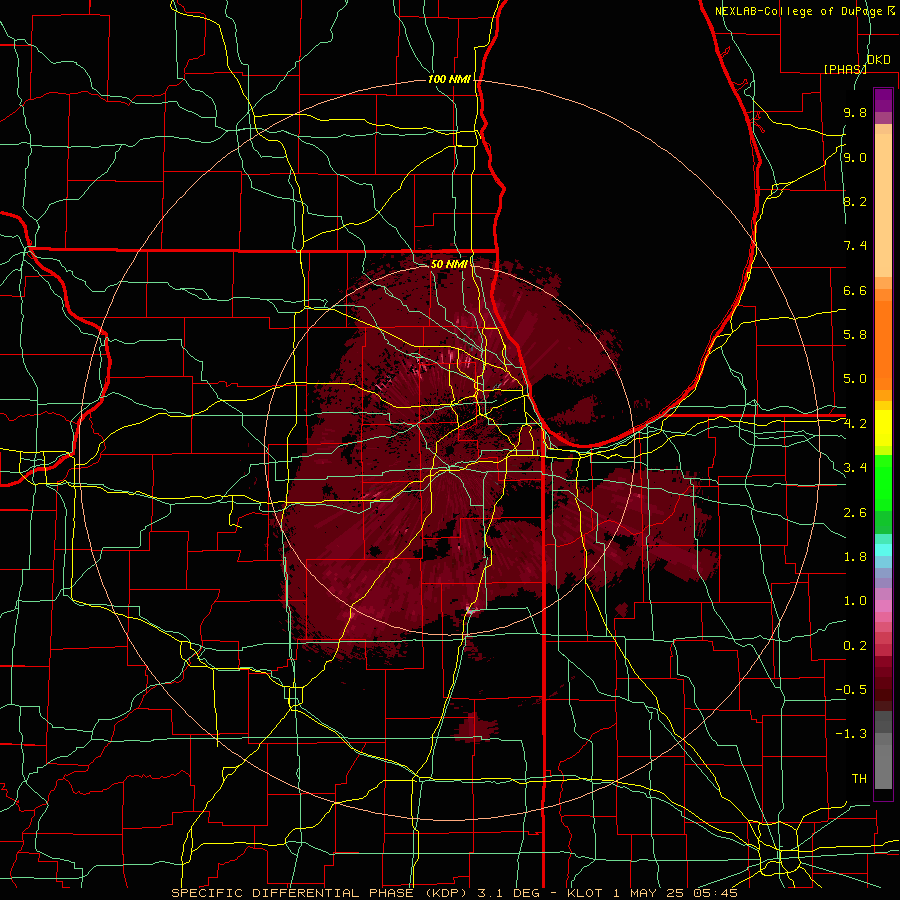Click the 1.8 value on the scale
Viewport: 900px width, 900px height.
click(855, 557)
